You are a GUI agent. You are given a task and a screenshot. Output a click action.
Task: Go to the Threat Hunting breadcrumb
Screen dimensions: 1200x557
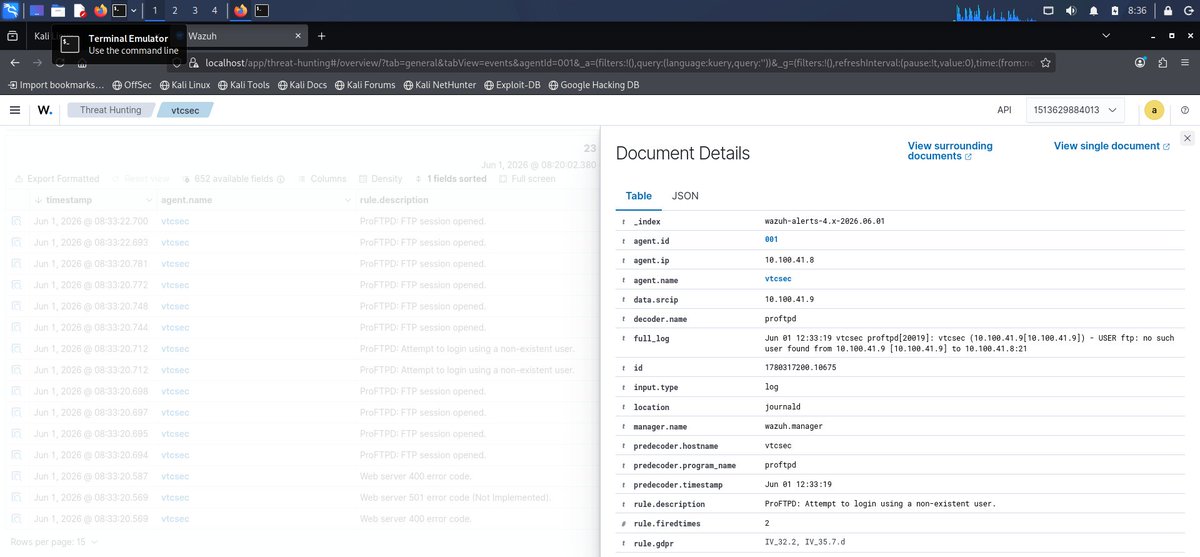pyautogui.click(x=110, y=110)
